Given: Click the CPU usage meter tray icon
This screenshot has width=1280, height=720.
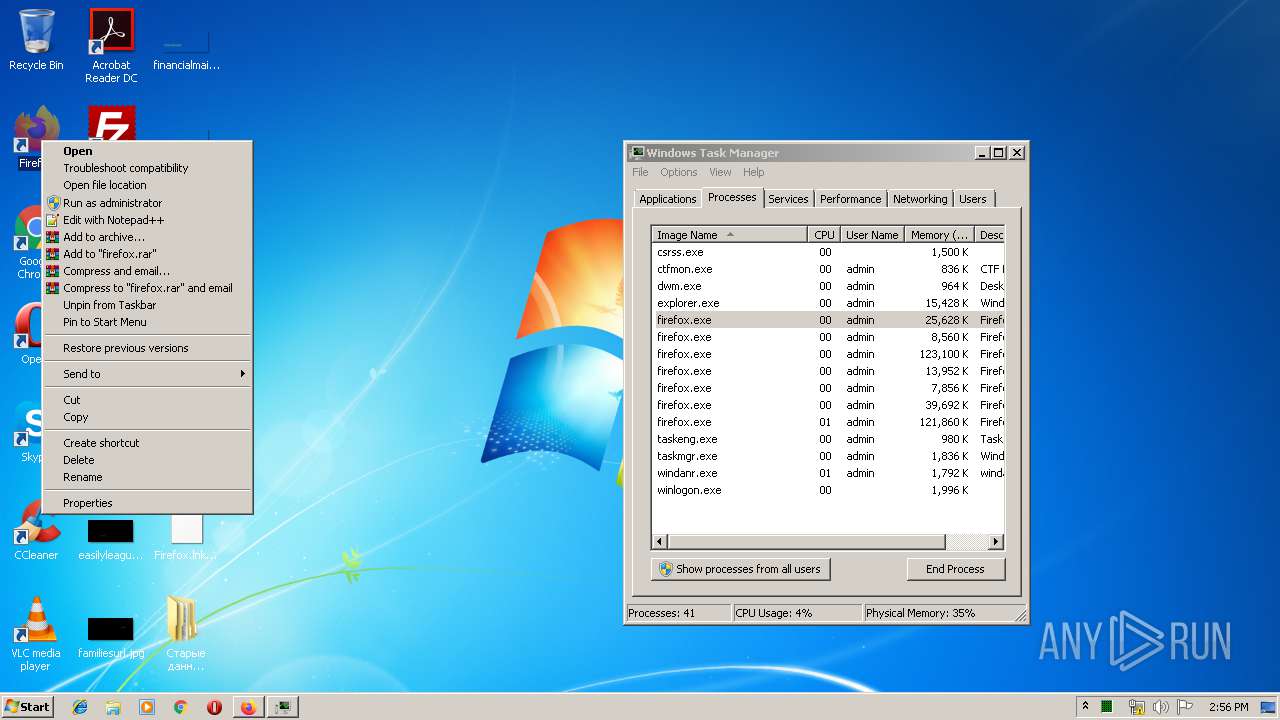Looking at the screenshot, I should [1107, 707].
